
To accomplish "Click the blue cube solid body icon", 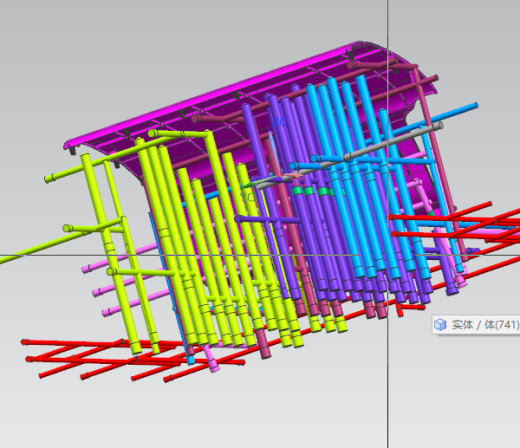I will pos(440,324).
